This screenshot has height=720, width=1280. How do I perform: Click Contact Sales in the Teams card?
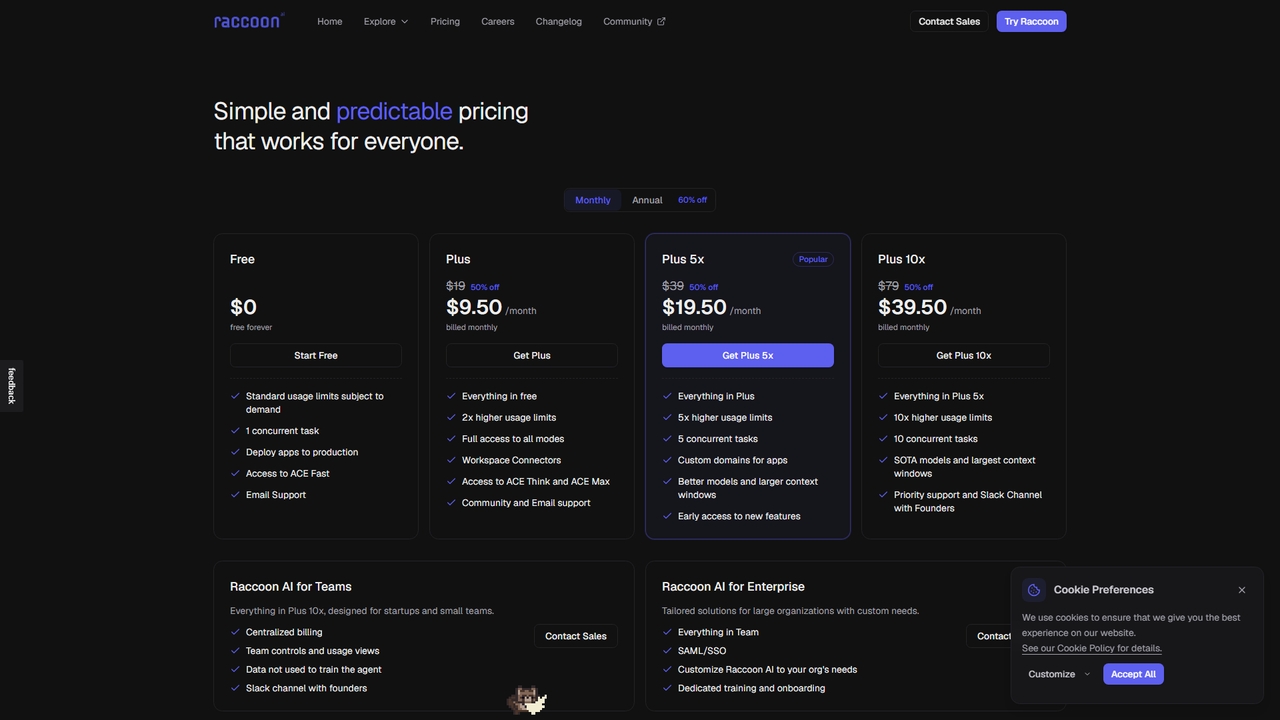tap(576, 636)
